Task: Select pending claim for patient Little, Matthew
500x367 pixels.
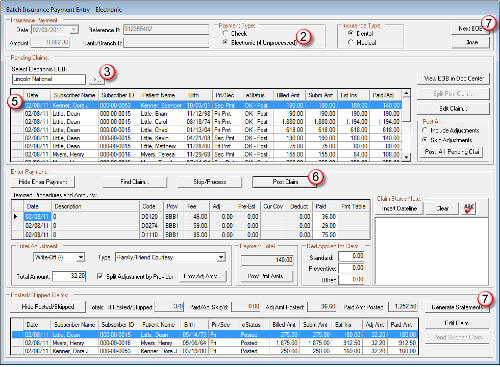Action: coord(207,146)
